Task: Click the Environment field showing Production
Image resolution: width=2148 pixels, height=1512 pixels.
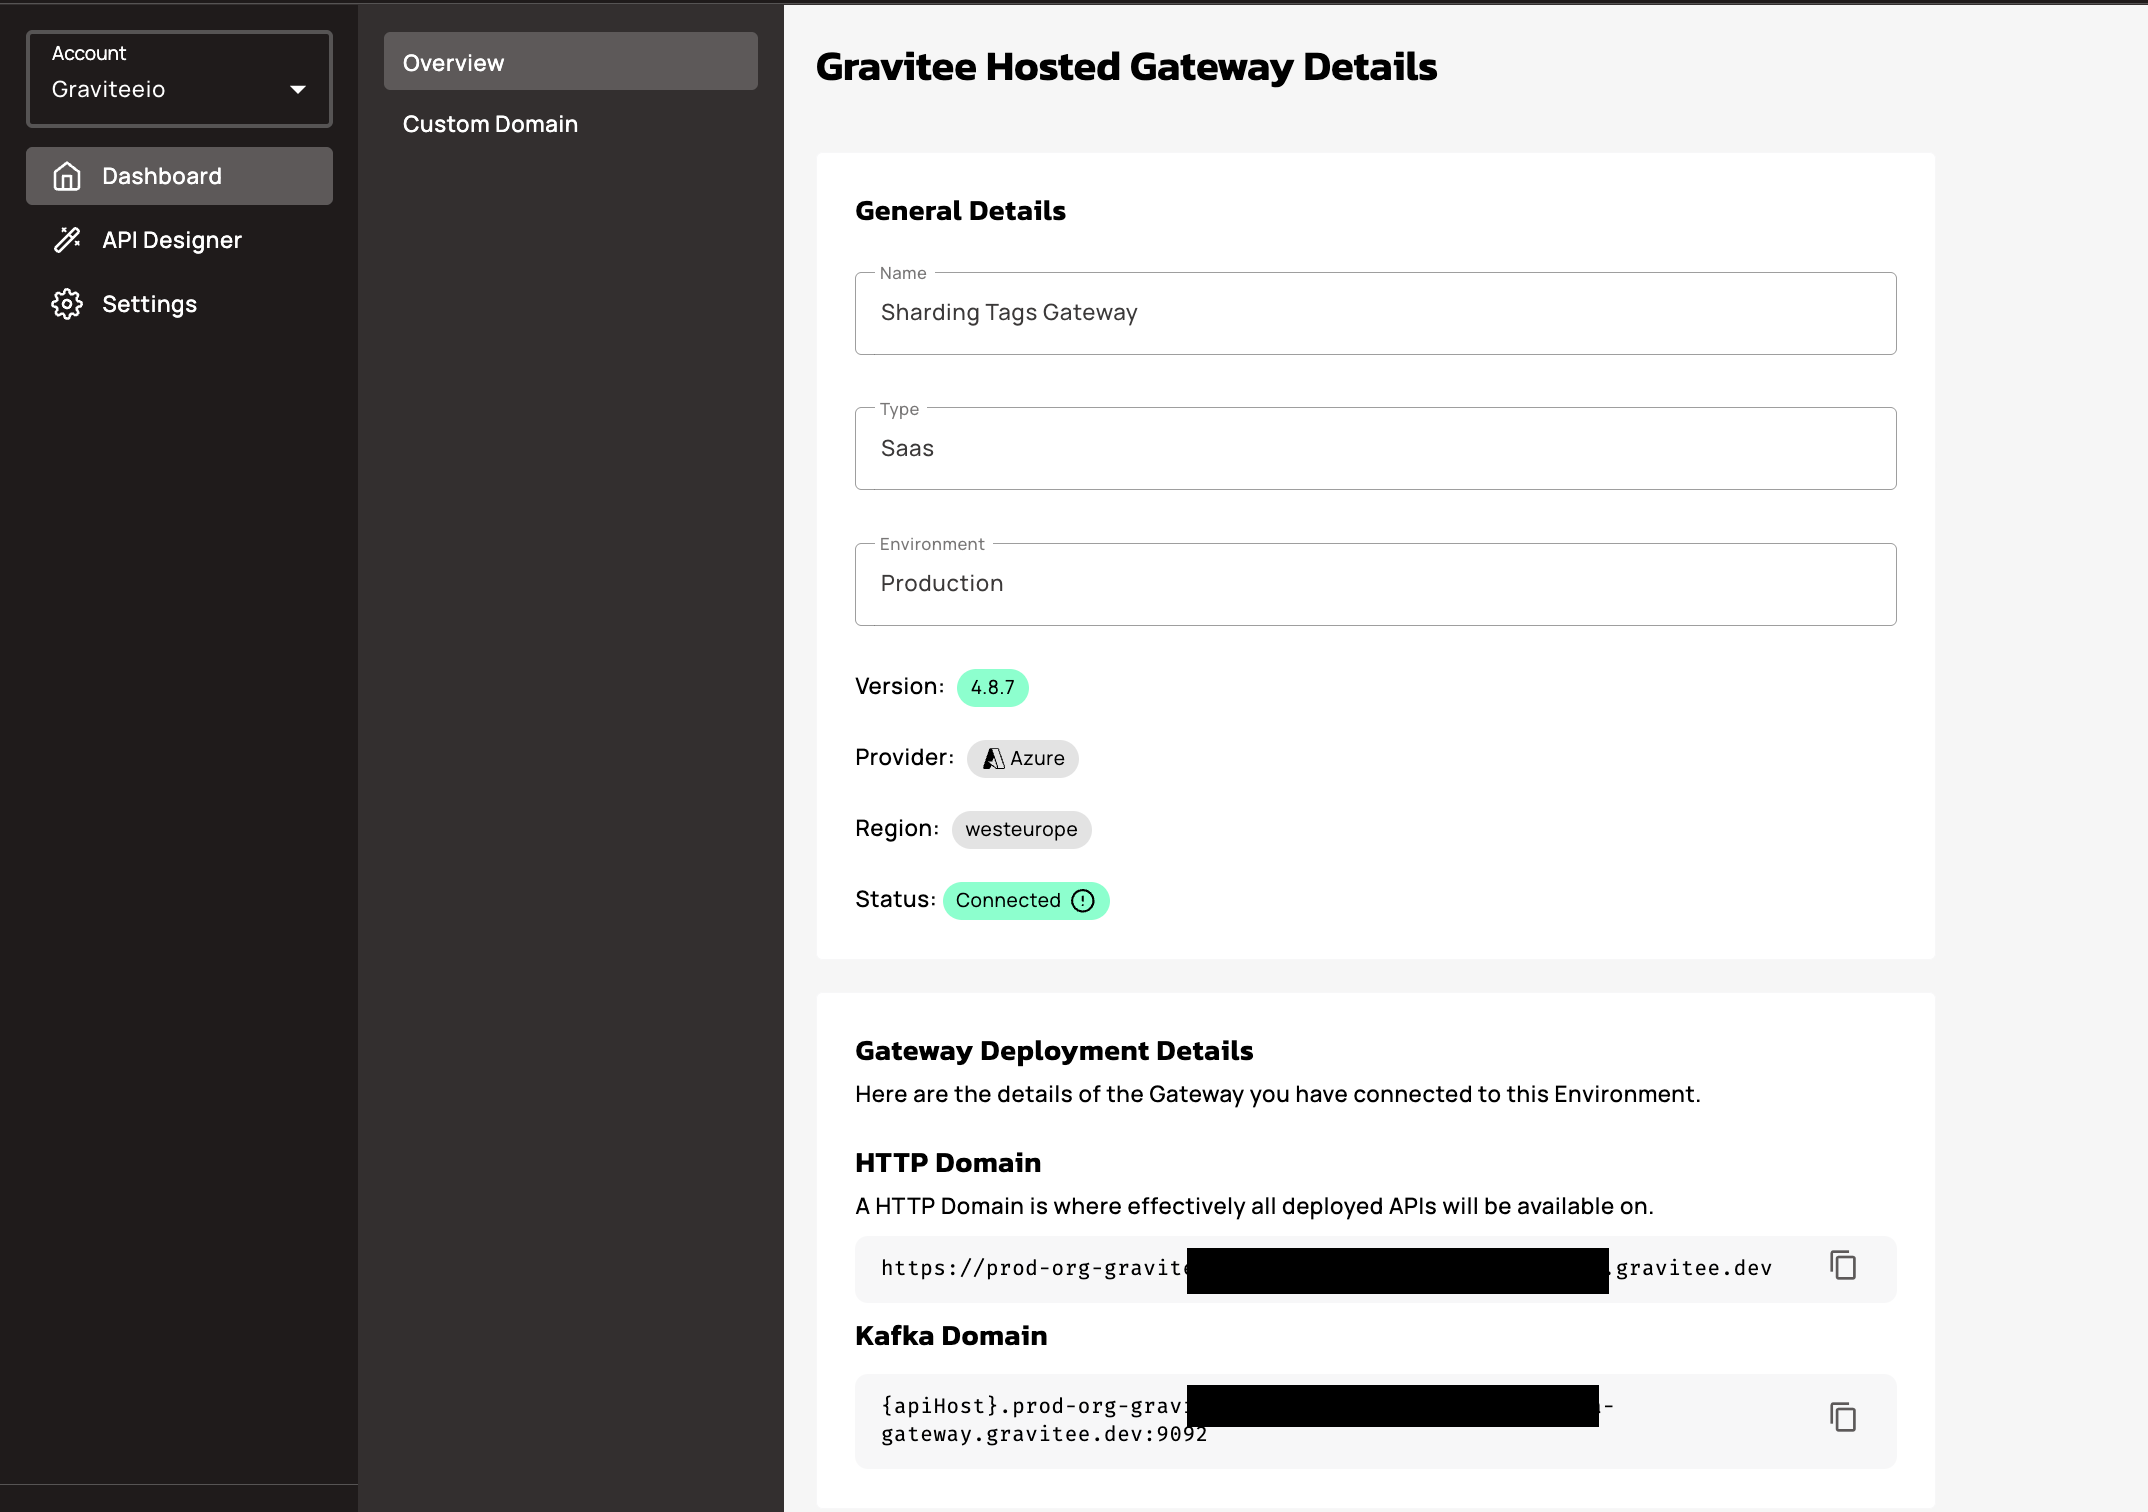Action: [1375, 585]
